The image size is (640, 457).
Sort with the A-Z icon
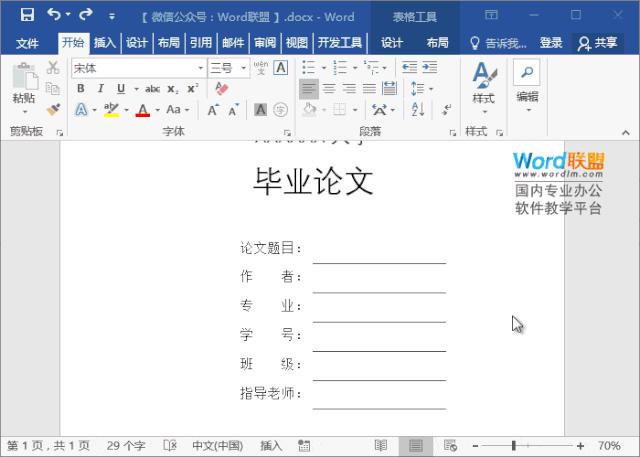418,110
